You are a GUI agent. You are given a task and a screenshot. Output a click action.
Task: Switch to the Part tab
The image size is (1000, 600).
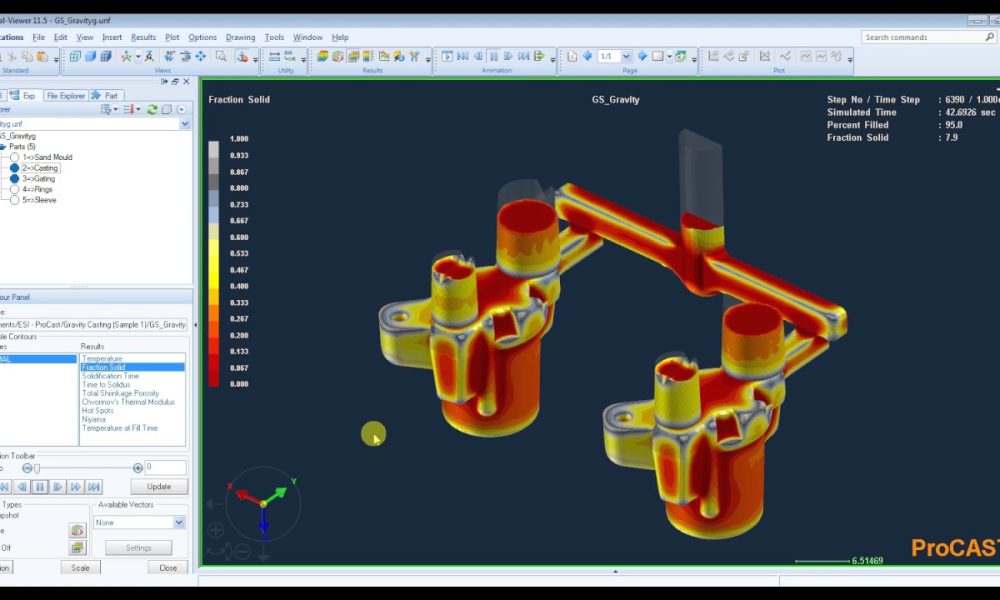coord(105,95)
